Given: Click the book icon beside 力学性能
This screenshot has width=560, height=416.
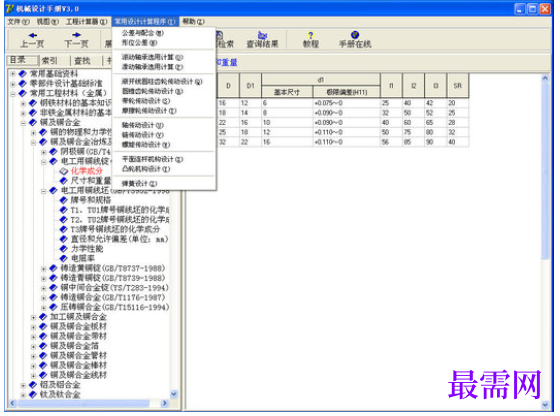Looking at the screenshot, I should click(x=64, y=249).
